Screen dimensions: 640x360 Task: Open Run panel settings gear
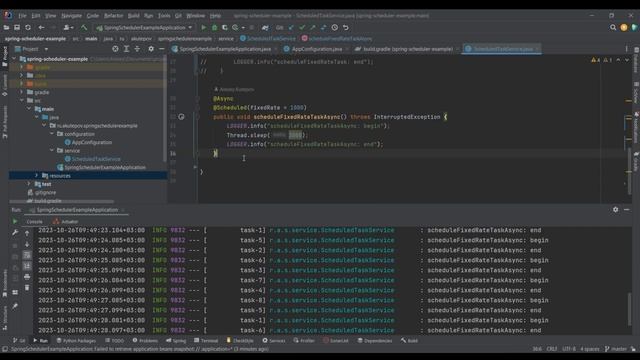click(616, 209)
